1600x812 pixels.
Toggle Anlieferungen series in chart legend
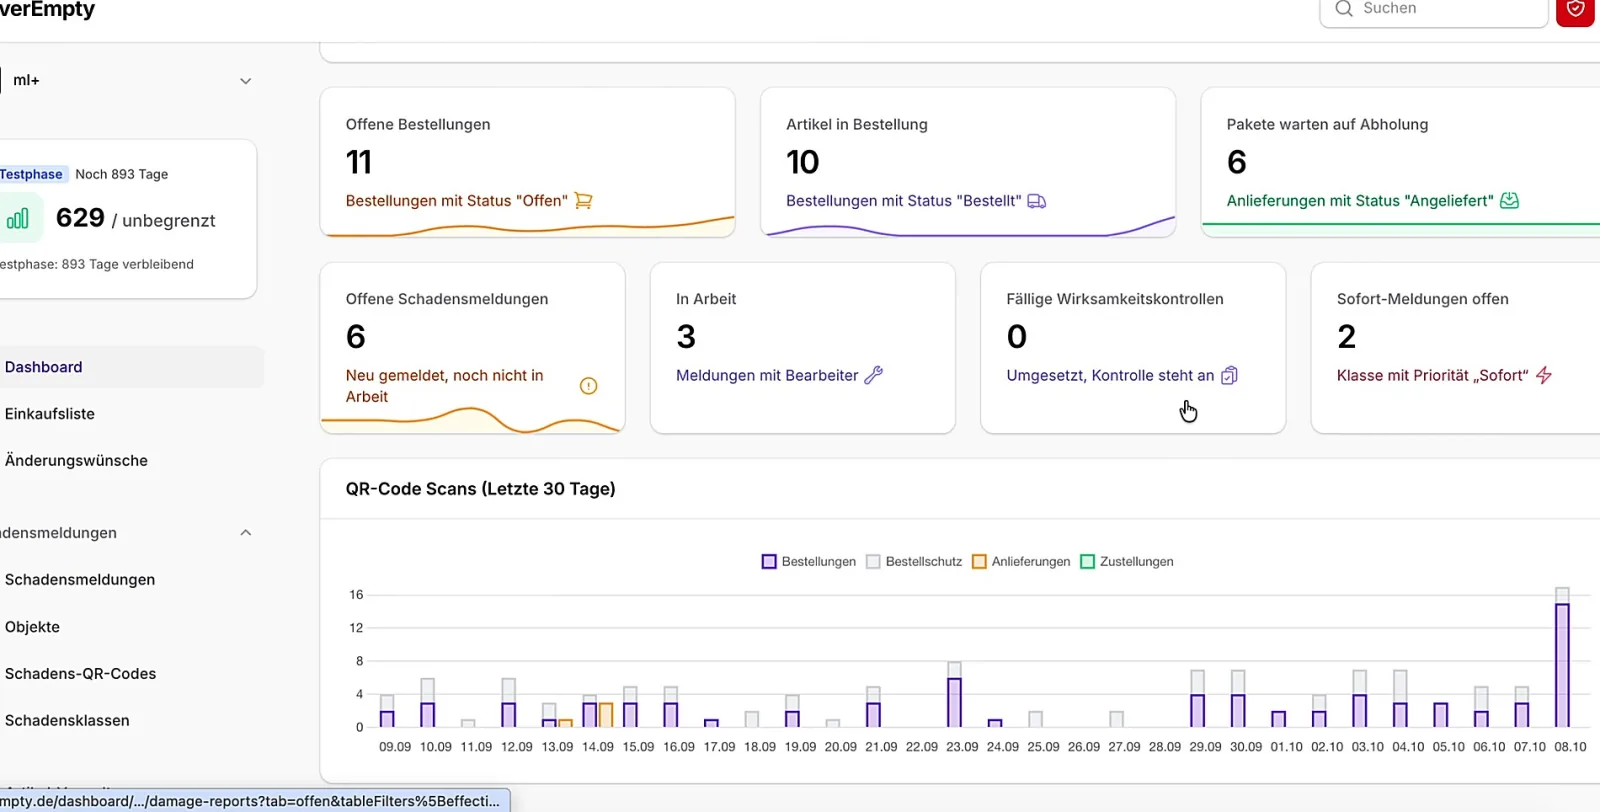tap(1021, 562)
